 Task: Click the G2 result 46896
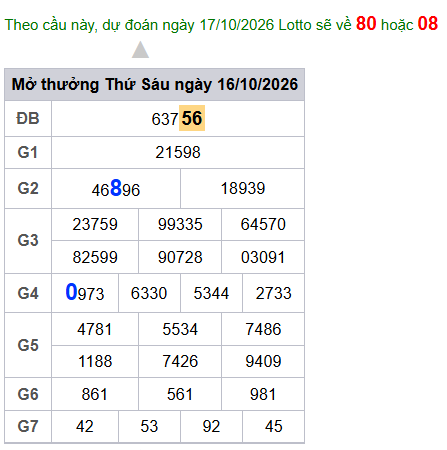(116, 188)
